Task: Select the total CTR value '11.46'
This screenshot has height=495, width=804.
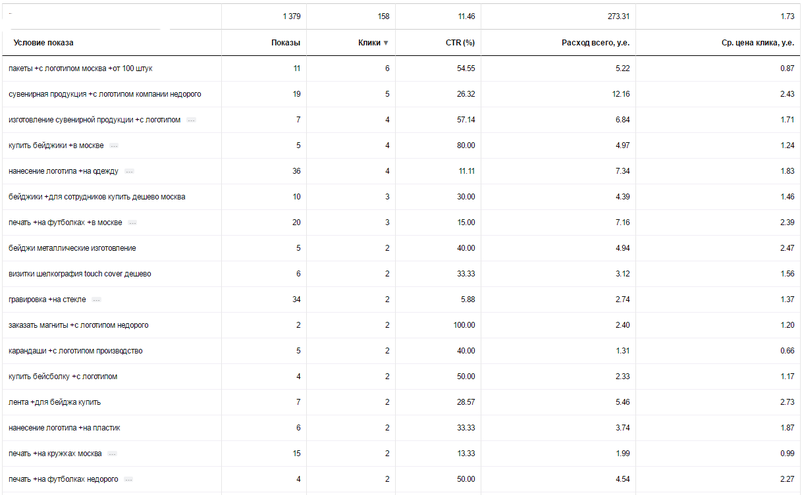Action: point(466,16)
